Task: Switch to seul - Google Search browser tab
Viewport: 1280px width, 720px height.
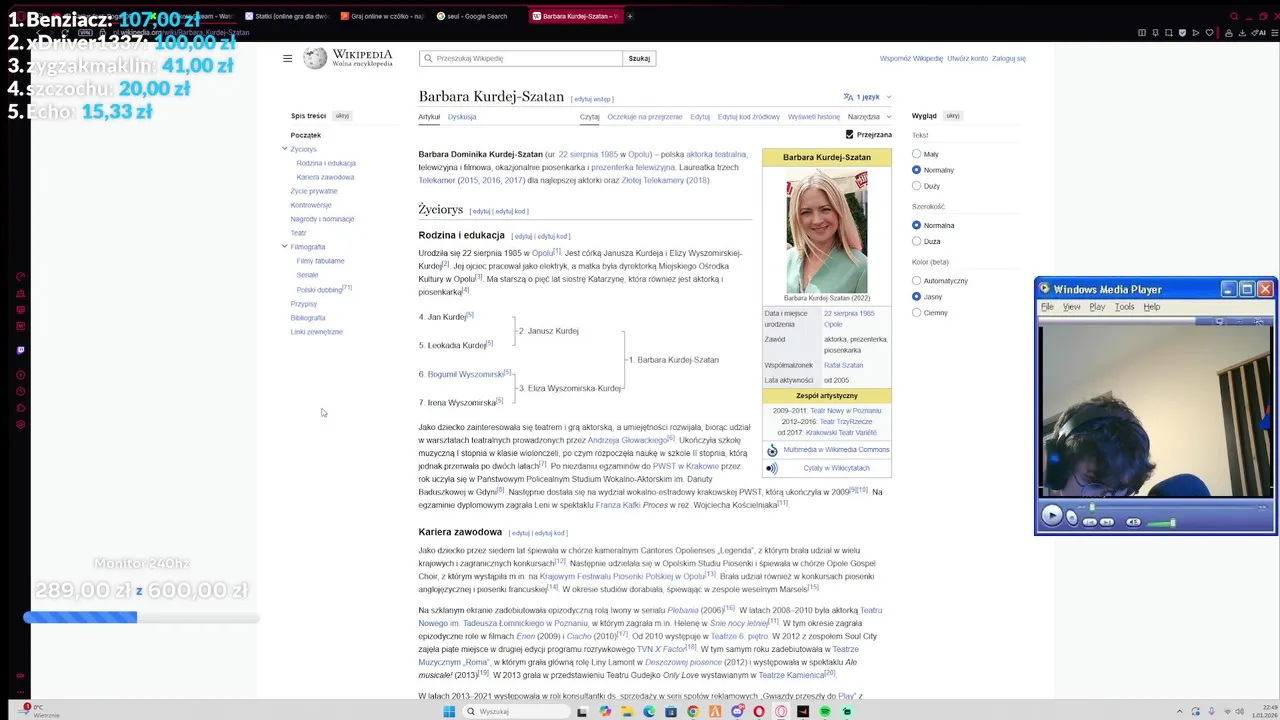Action: click(x=477, y=16)
